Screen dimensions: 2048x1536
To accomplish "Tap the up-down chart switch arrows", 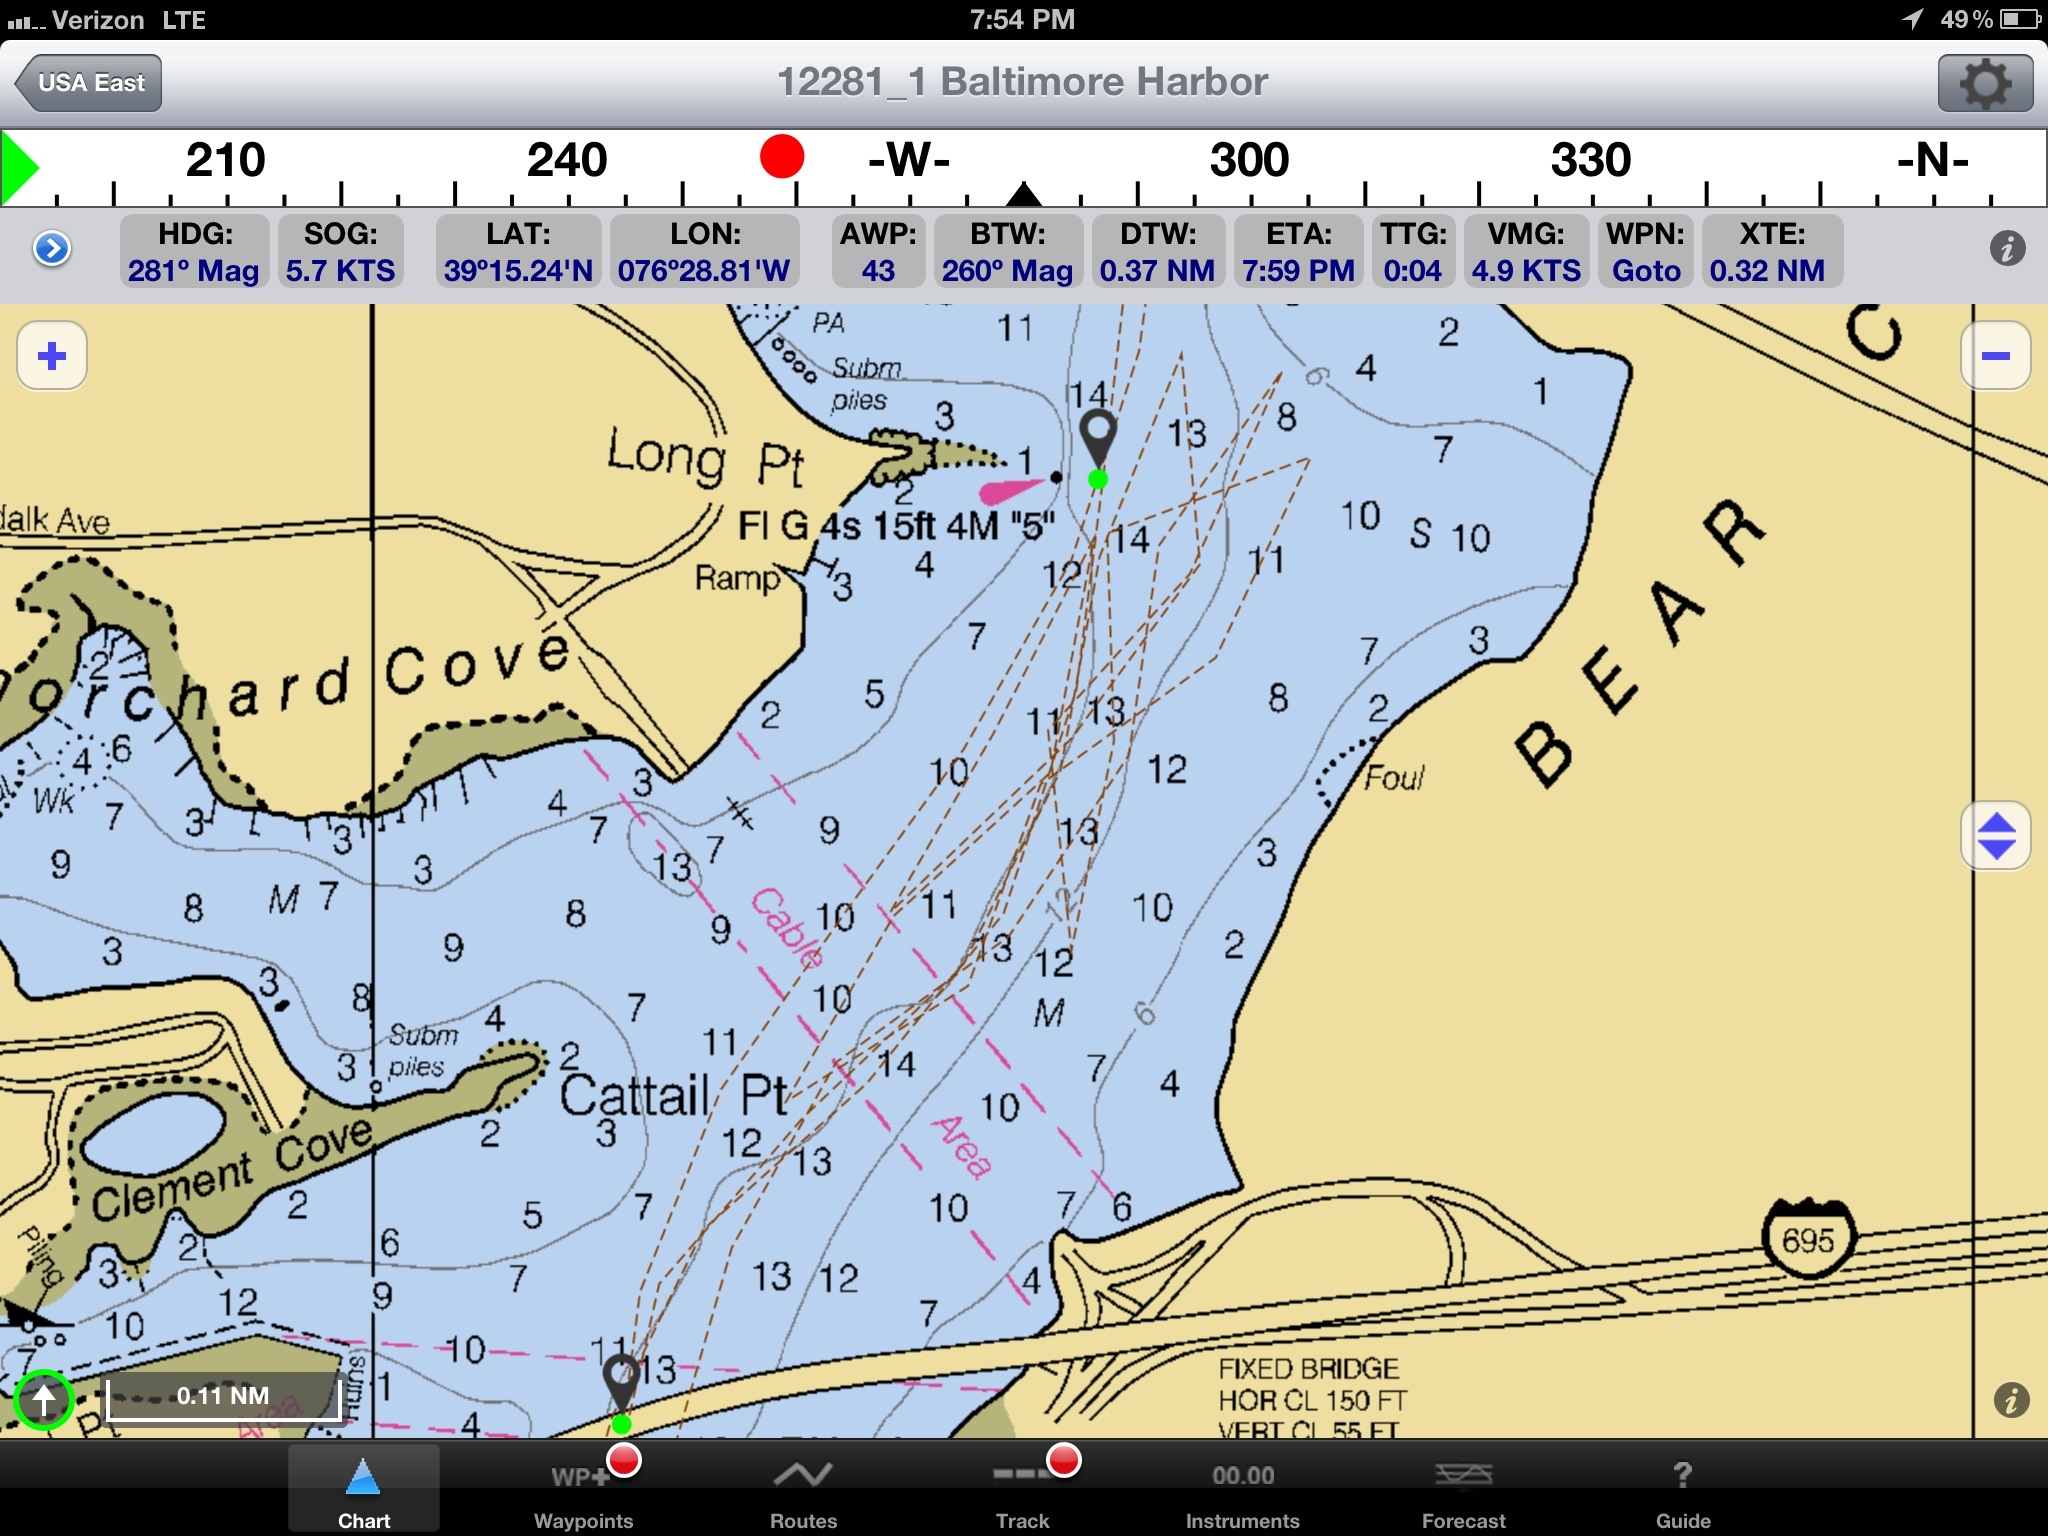I will 1995,836.
